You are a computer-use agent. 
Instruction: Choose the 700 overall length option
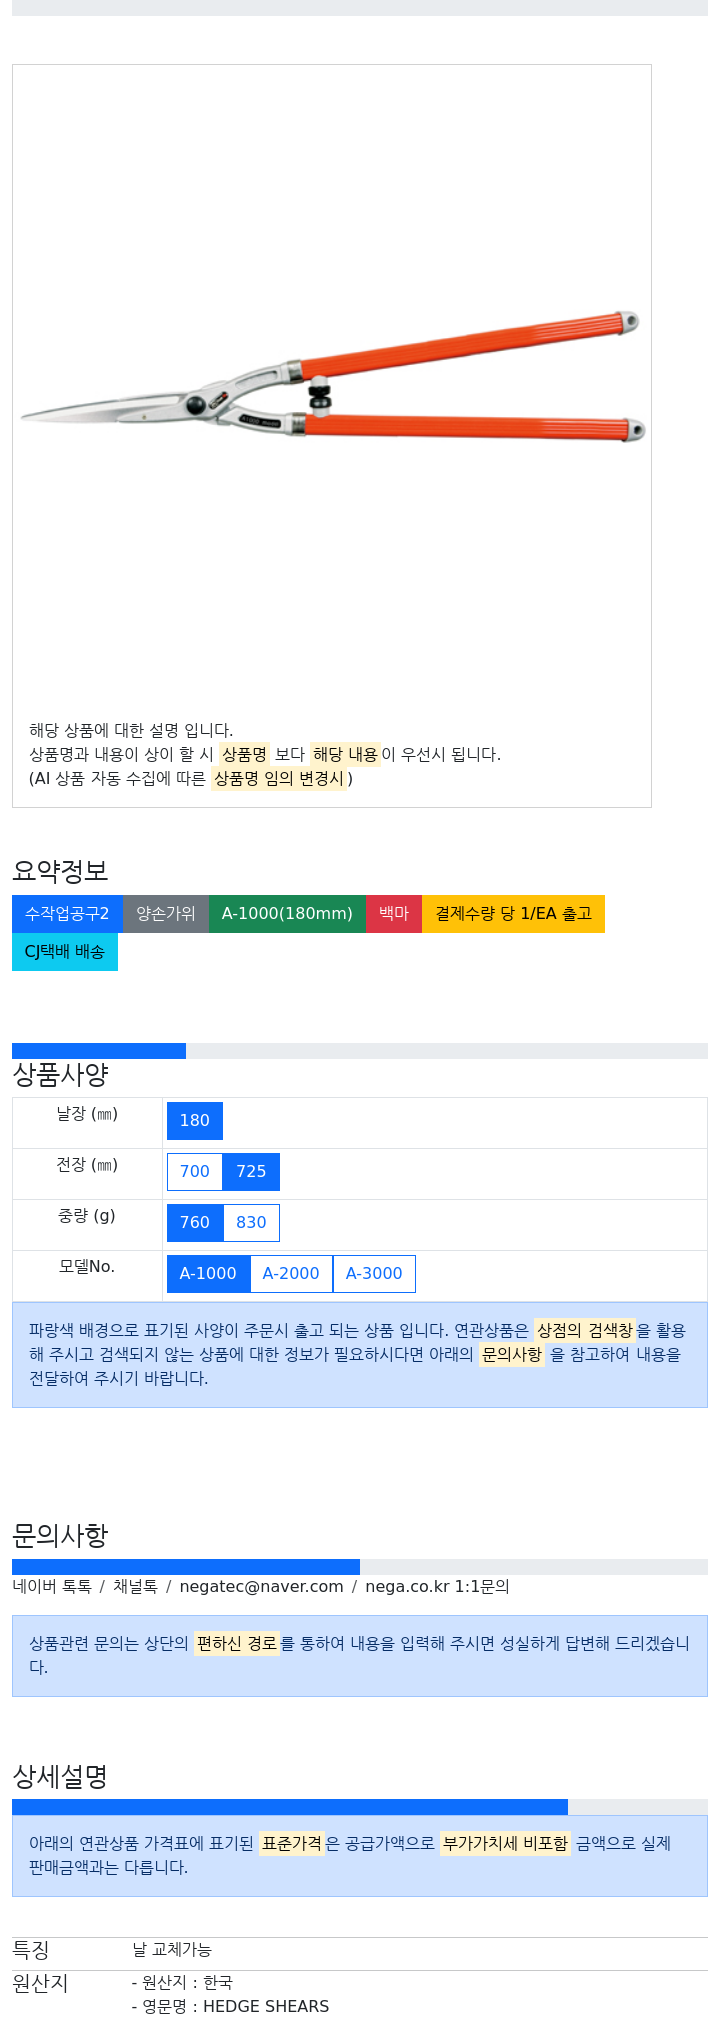195,1172
